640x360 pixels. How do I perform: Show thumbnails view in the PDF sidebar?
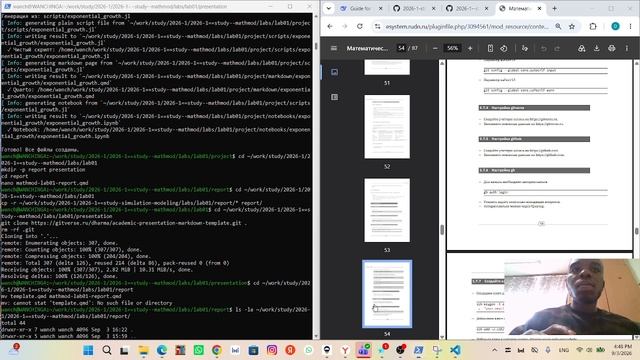pyautogui.click(x=334, y=72)
